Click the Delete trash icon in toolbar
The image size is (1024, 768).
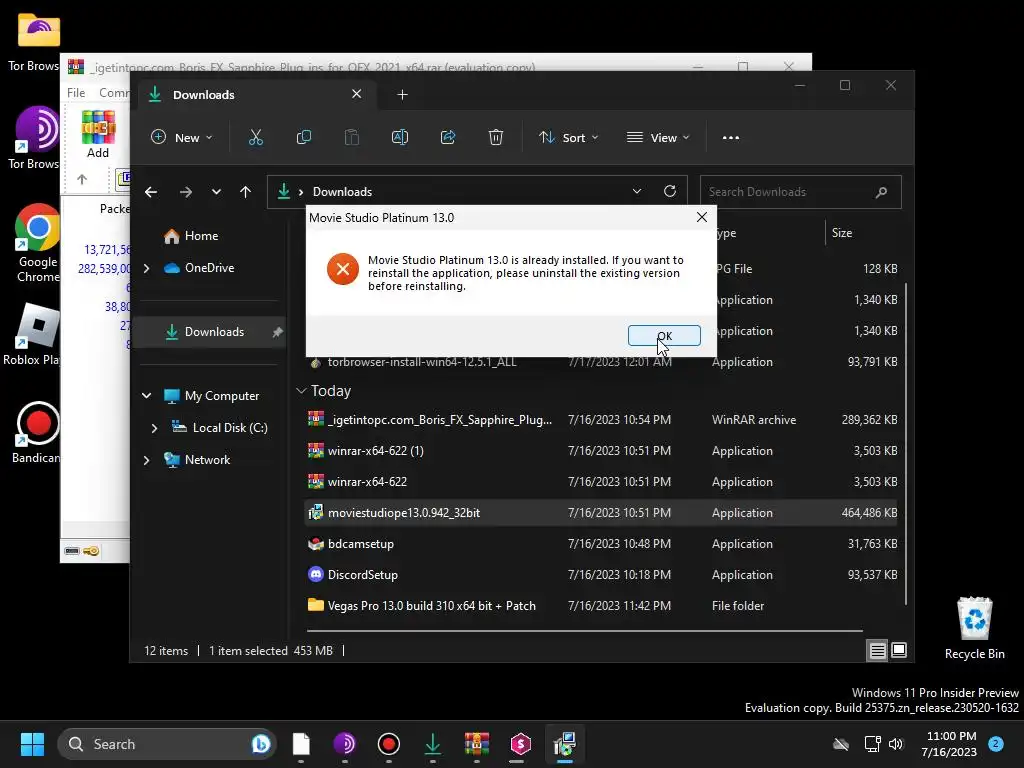point(496,137)
